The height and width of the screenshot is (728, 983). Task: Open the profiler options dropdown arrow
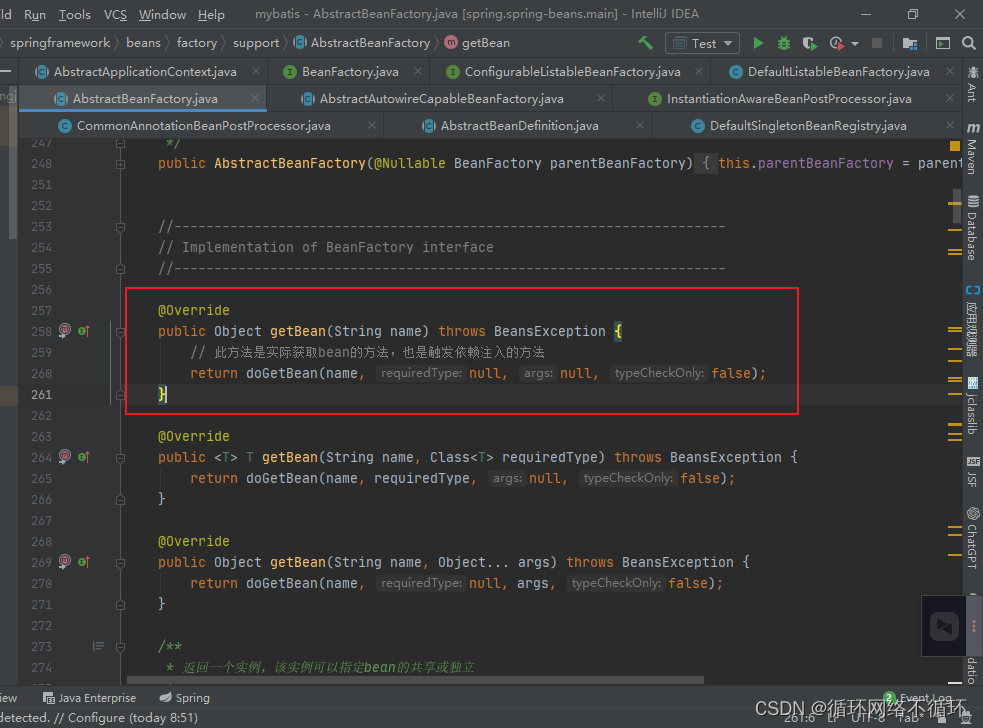click(855, 44)
